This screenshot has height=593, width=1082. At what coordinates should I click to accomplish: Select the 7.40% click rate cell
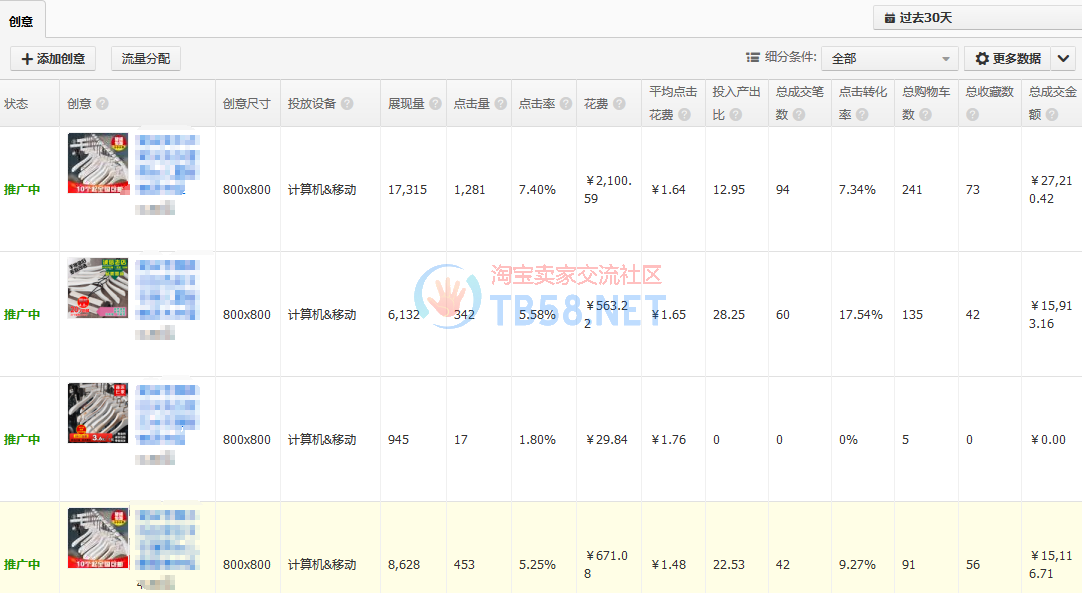pyautogui.click(x=537, y=189)
